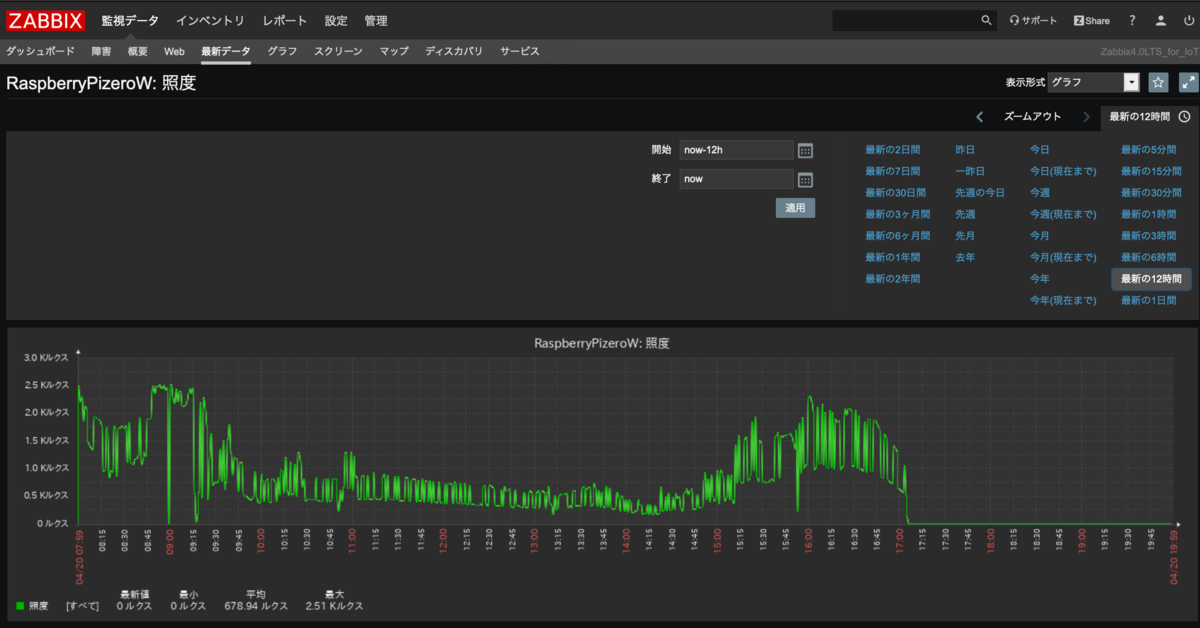
Task: Select 最新の2年間 time range
Action: pos(892,279)
